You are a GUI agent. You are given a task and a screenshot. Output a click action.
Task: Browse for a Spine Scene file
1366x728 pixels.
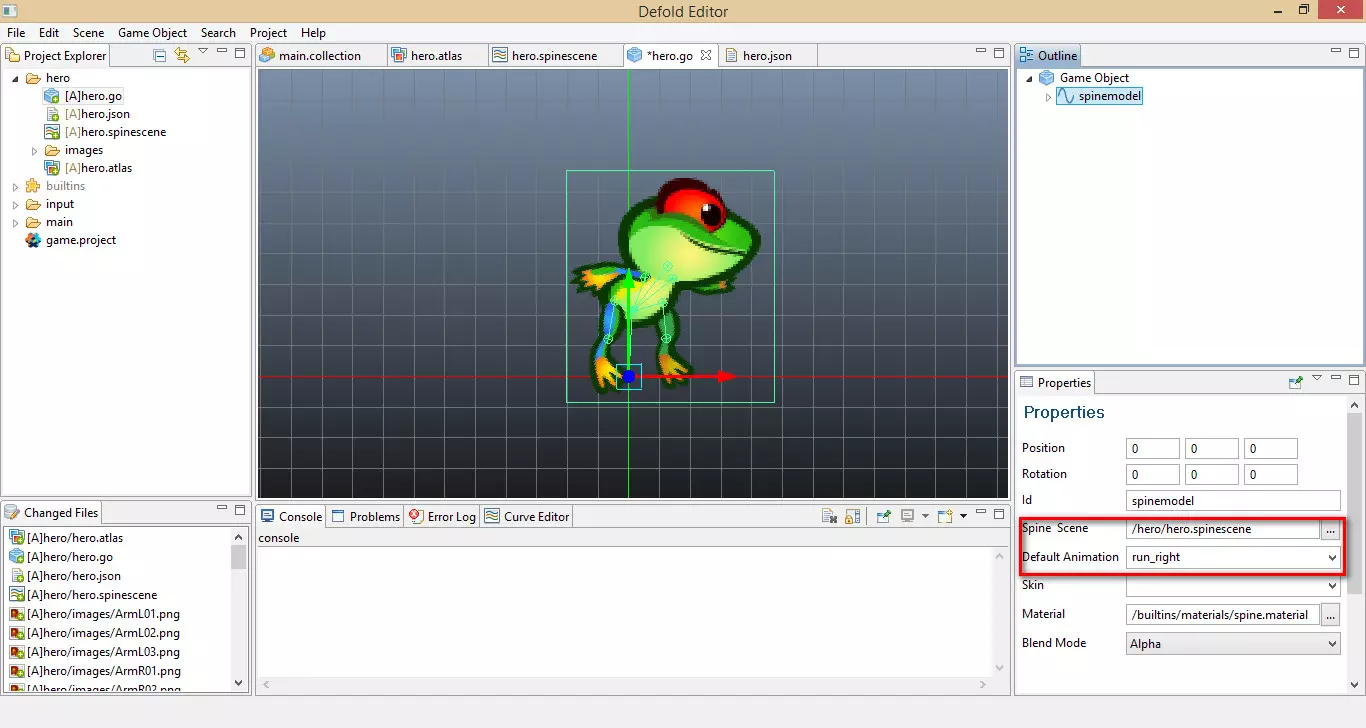[1330, 529]
